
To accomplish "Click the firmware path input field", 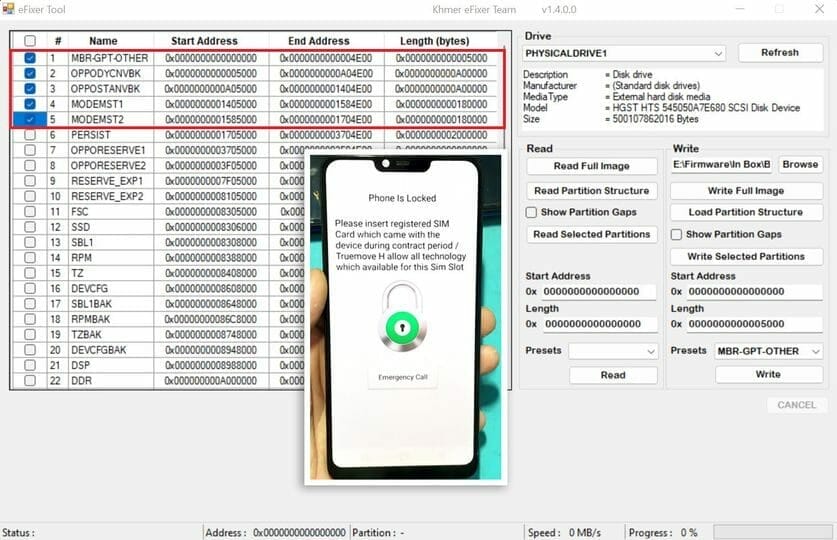I will [721, 164].
